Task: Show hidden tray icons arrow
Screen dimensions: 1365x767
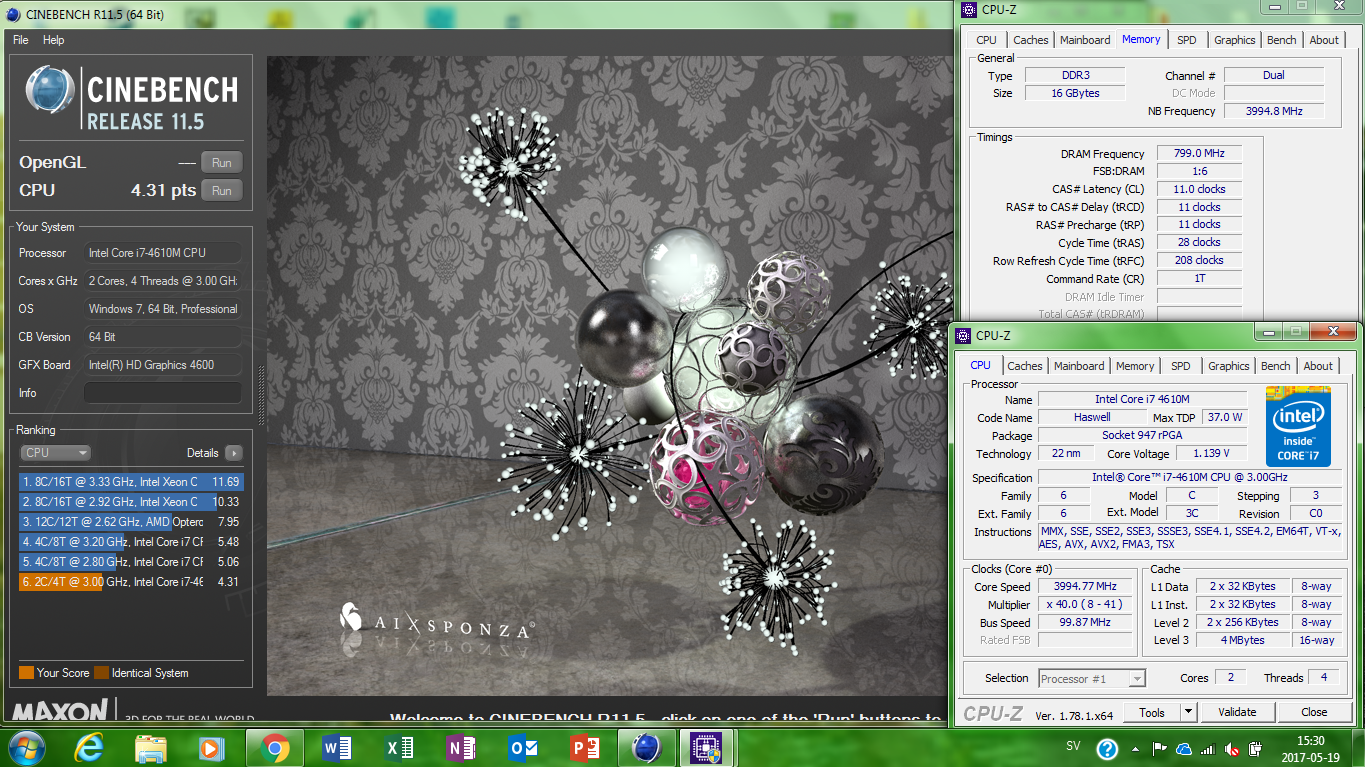Action: click(x=1136, y=748)
